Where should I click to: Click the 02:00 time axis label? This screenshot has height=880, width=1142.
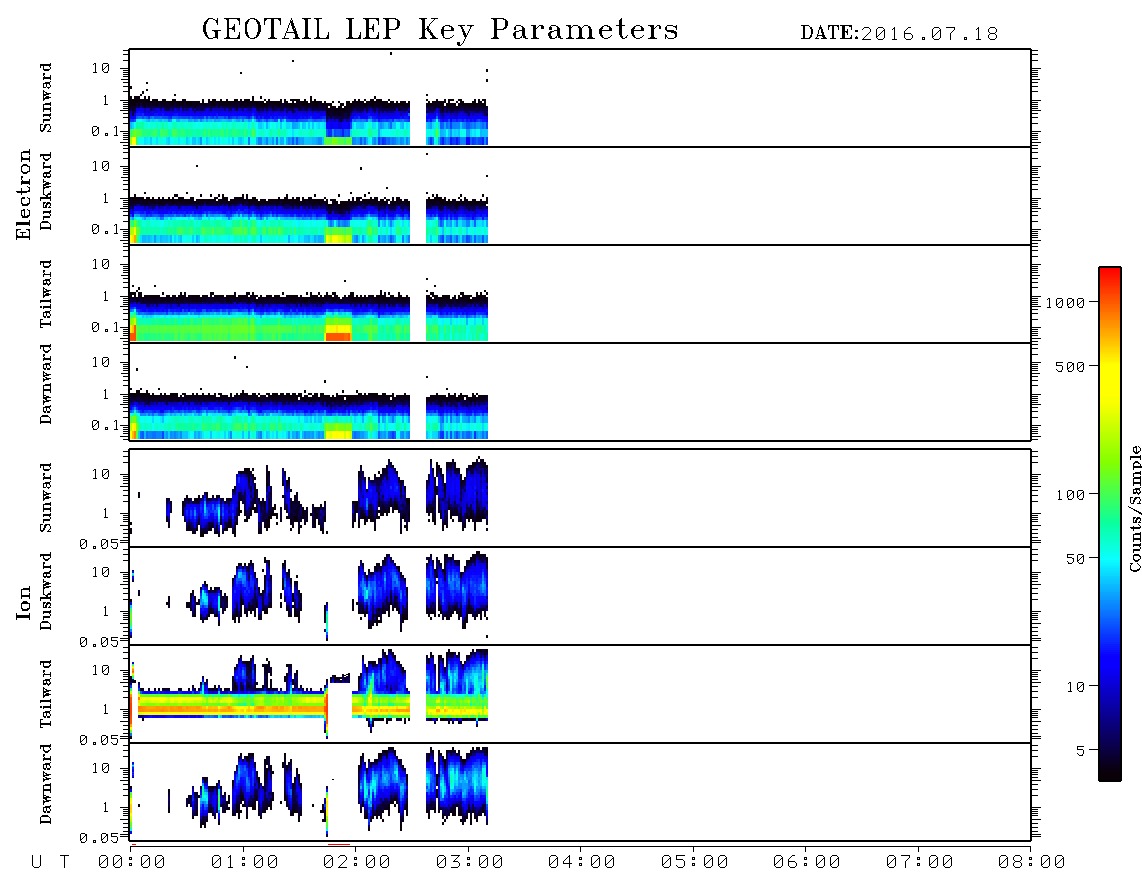(x=357, y=863)
